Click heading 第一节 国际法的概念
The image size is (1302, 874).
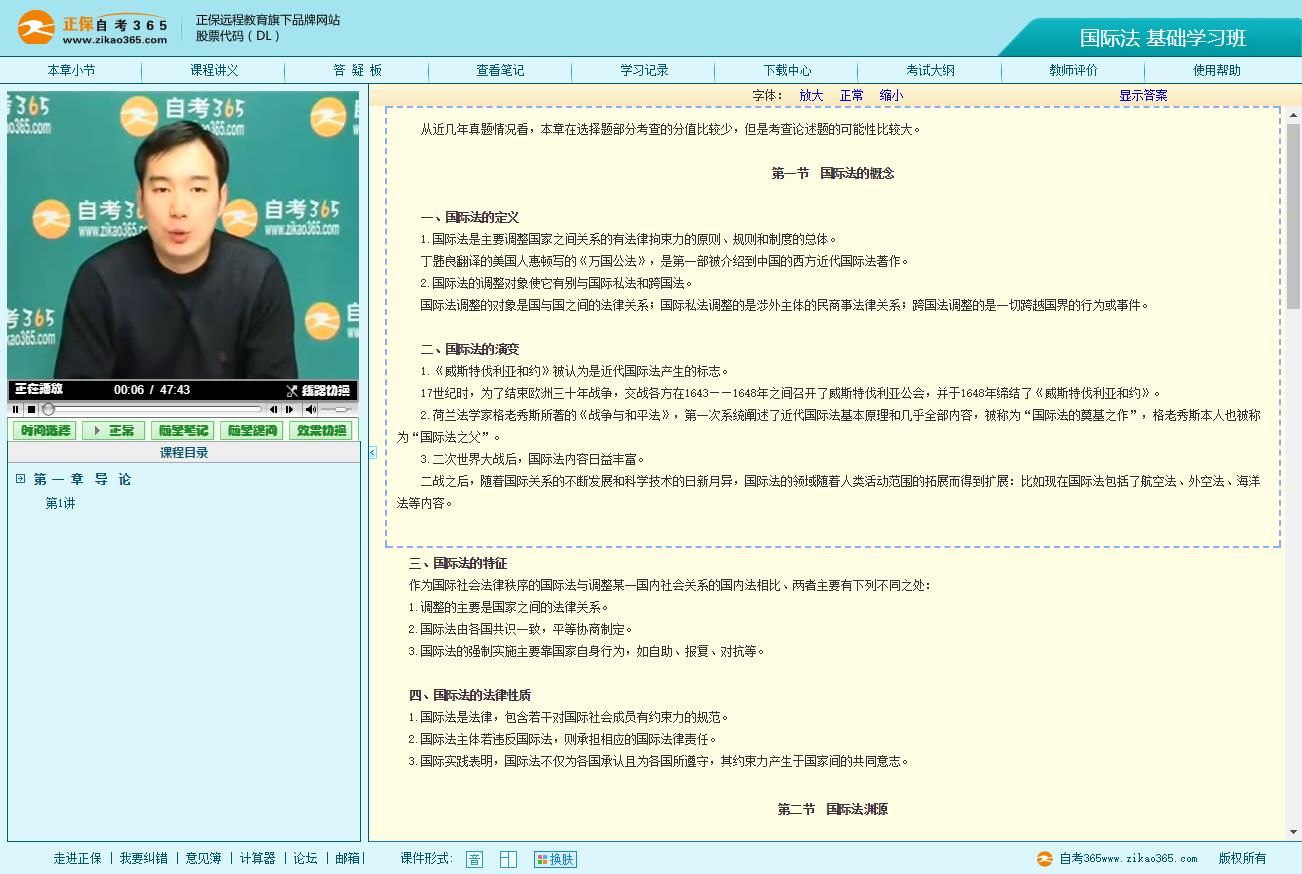coord(832,173)
